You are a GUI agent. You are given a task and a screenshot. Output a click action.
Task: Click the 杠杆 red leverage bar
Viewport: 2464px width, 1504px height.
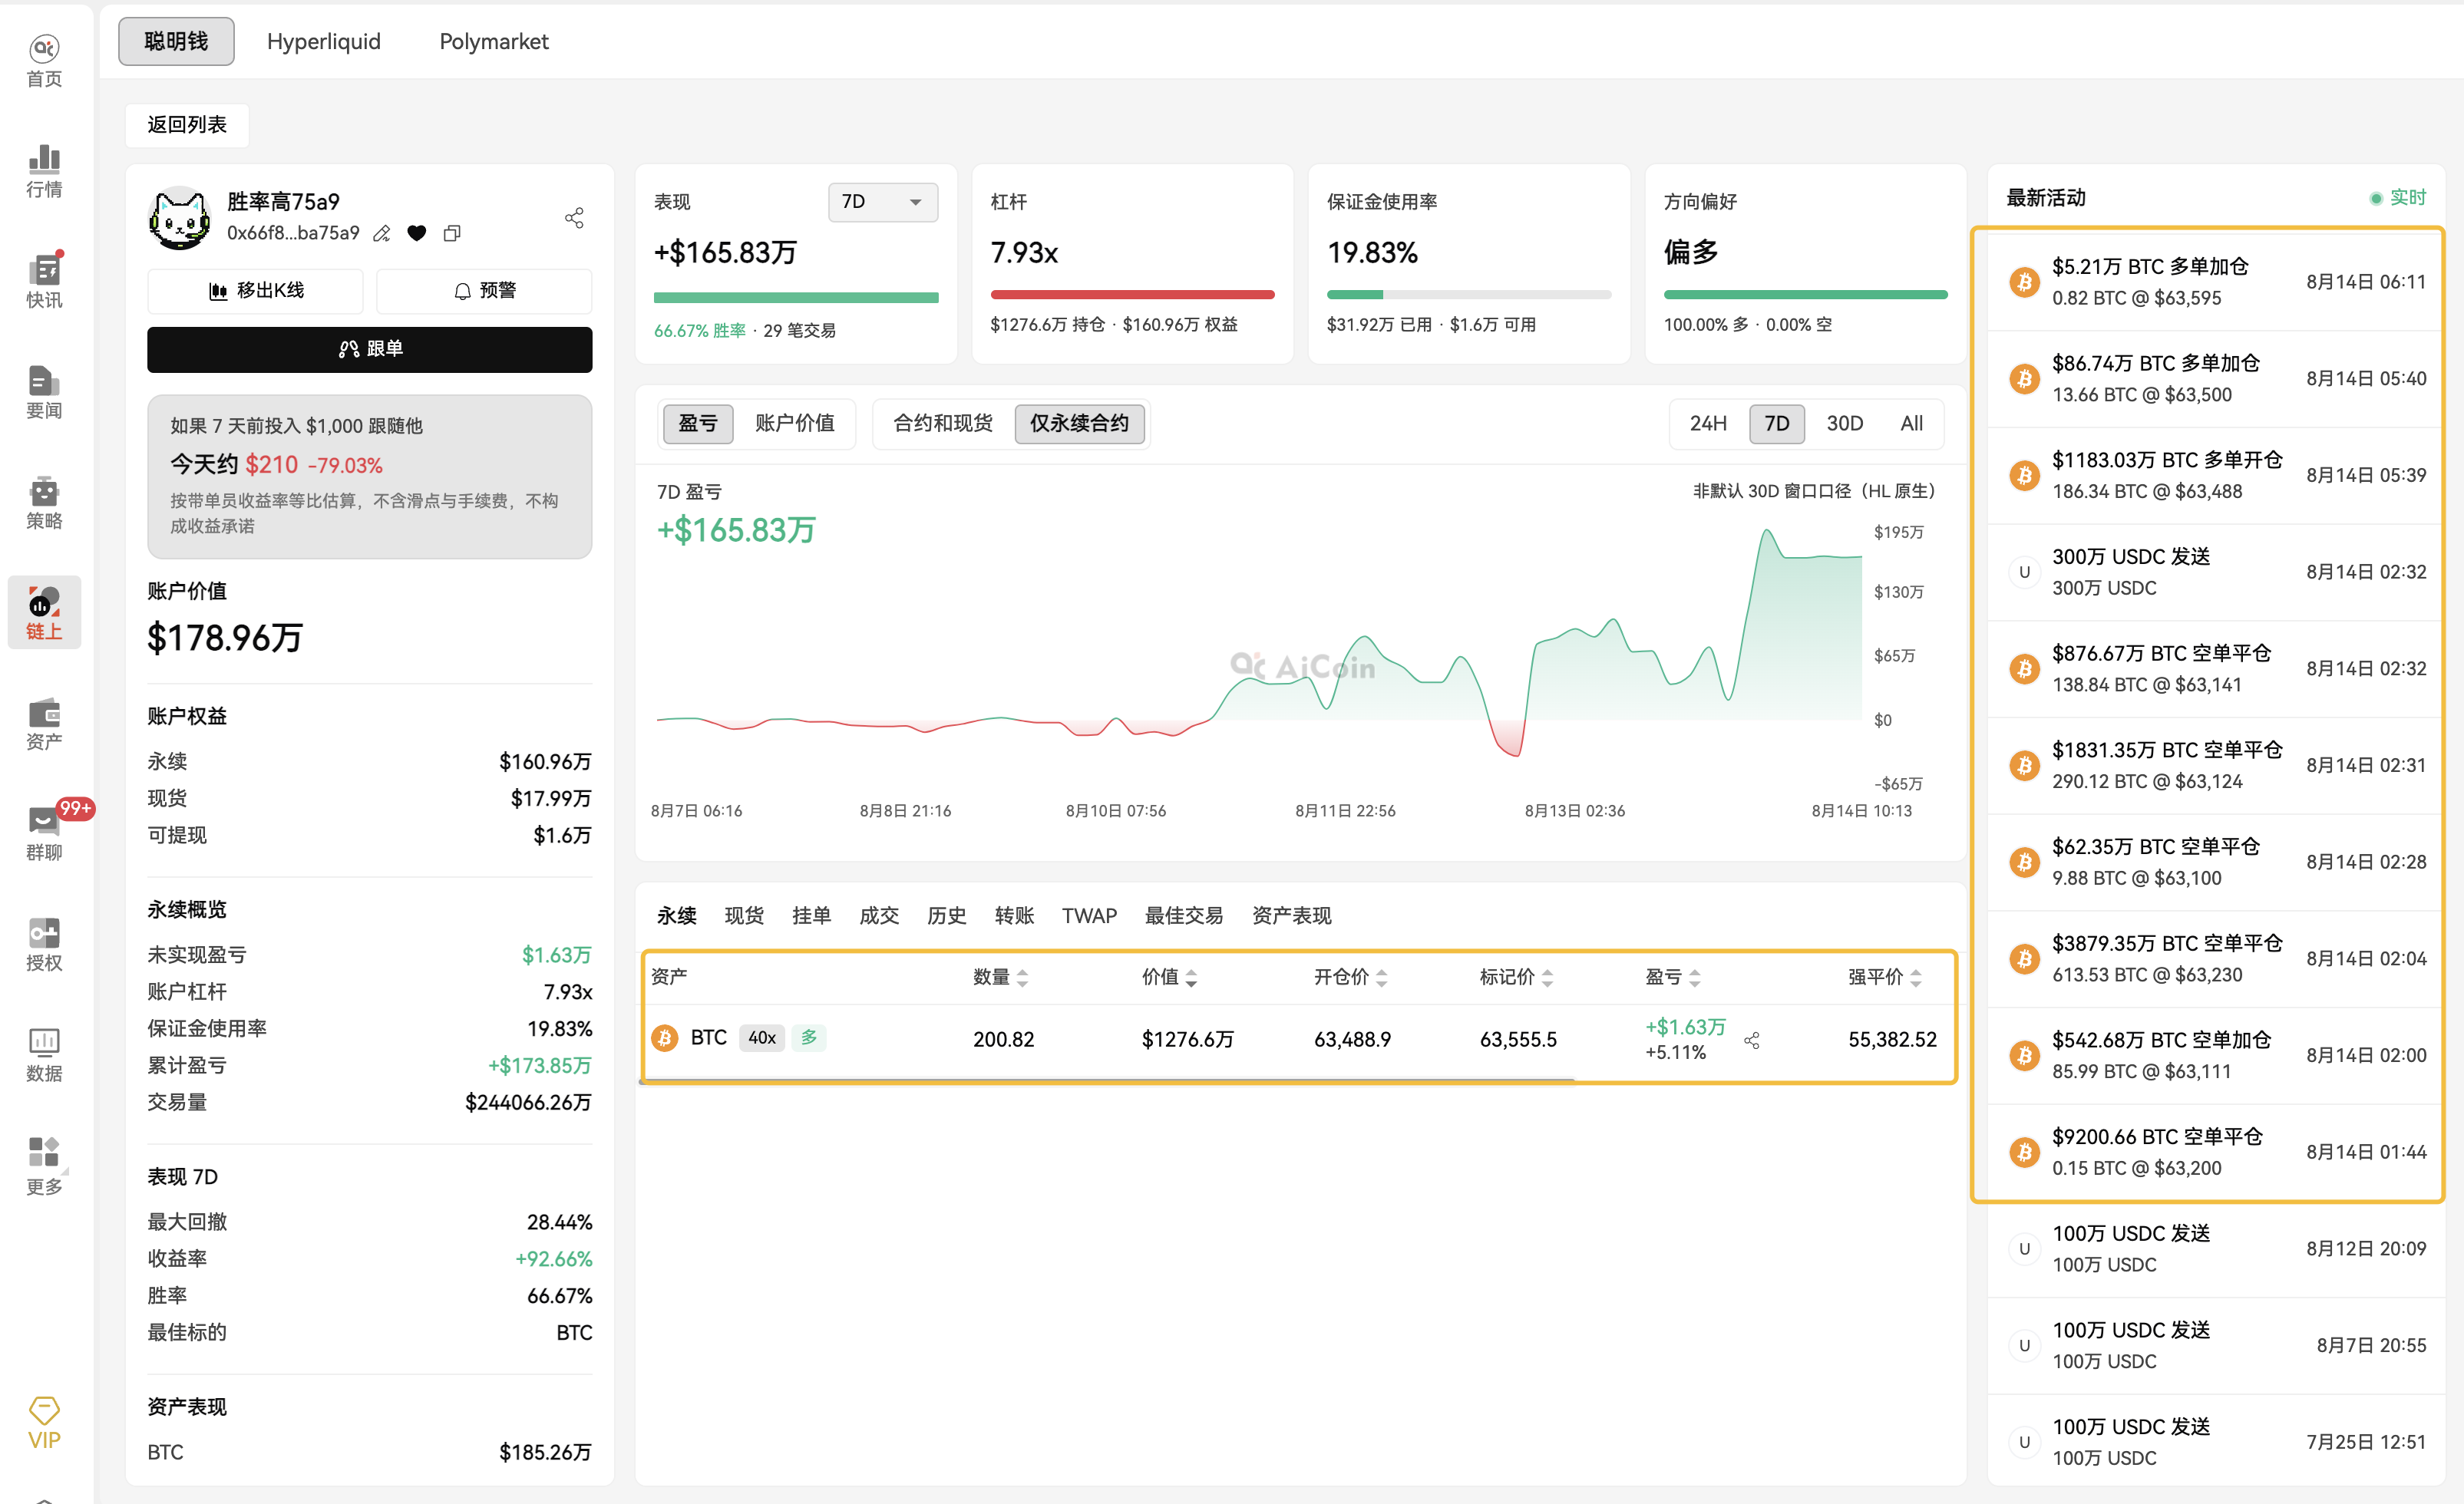(1132, 295)
